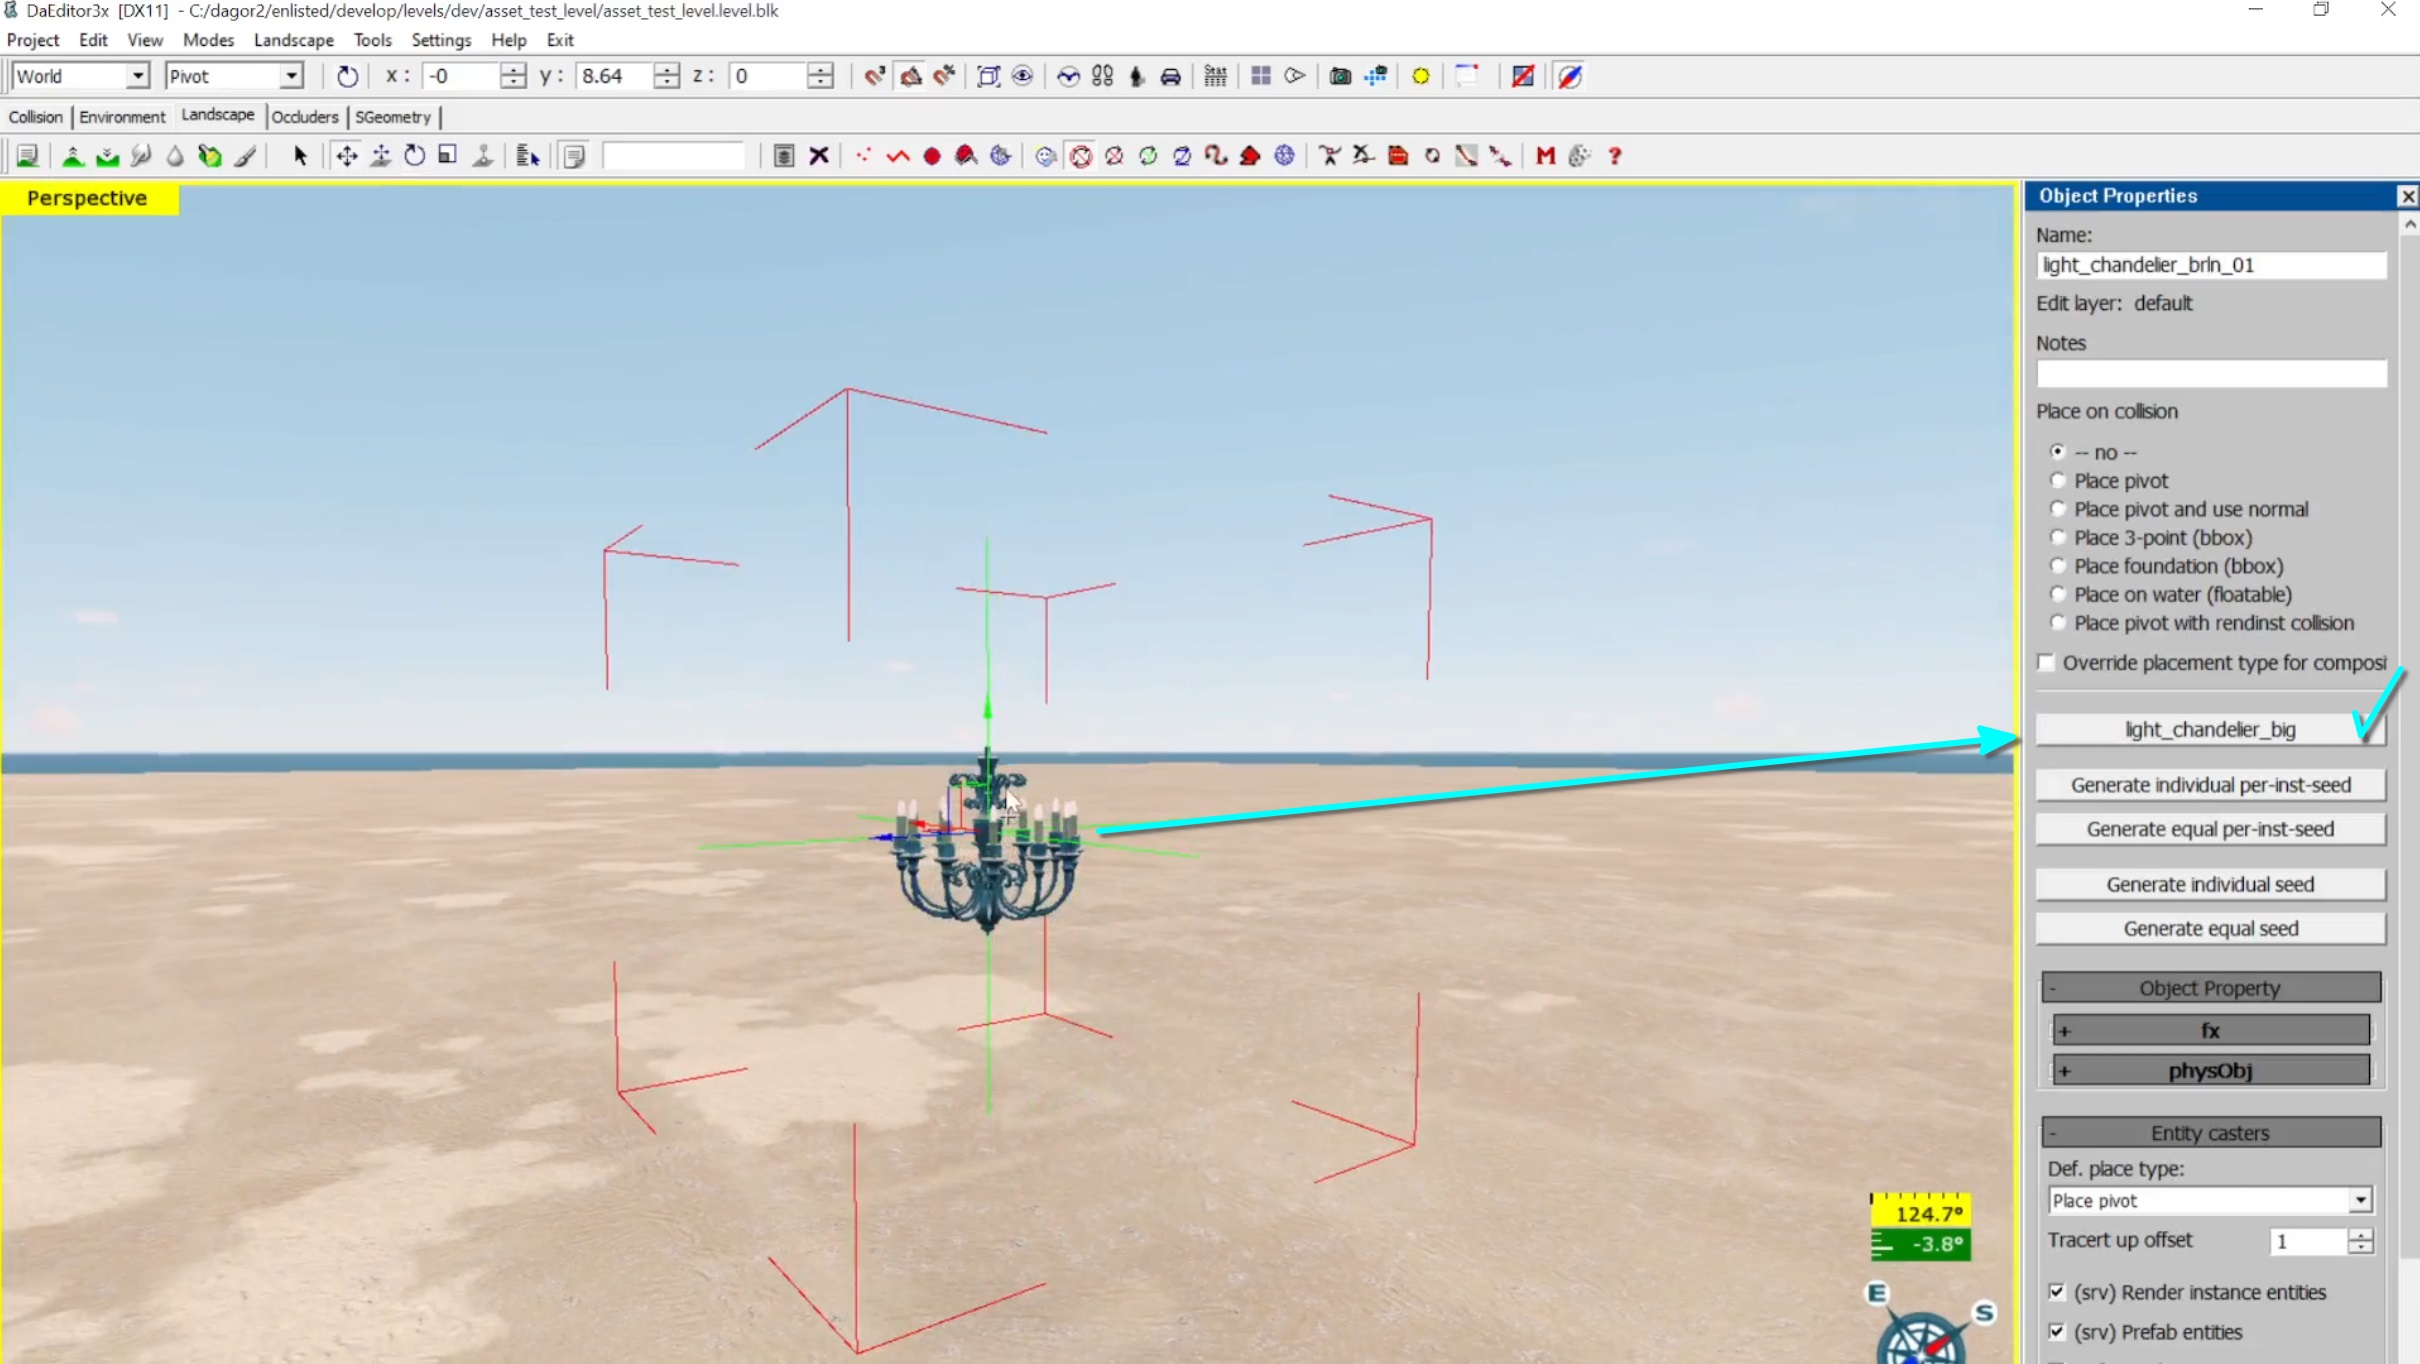The image size is (2420, 1364).
Task: Select the Place pivot radio option
Action: [x=2058, y=481]
